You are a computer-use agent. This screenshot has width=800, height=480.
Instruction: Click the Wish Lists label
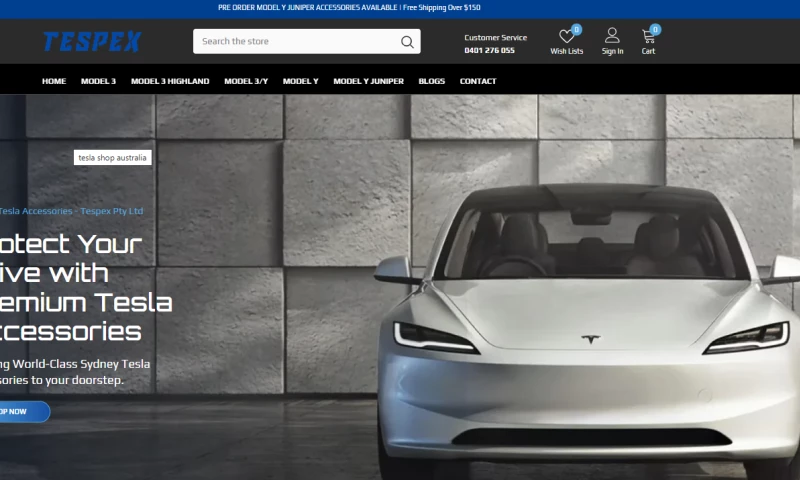click(x=566, y=51)
